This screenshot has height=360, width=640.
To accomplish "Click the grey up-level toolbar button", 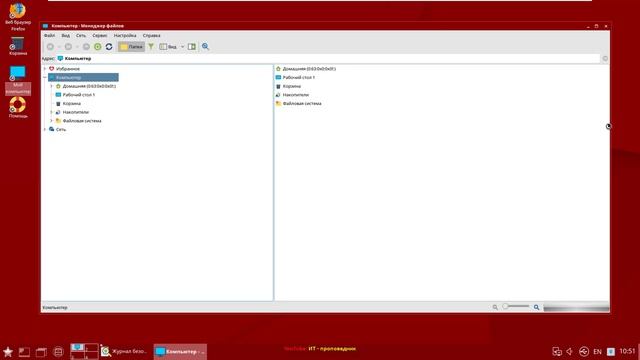I will click(x=86, y=47).
